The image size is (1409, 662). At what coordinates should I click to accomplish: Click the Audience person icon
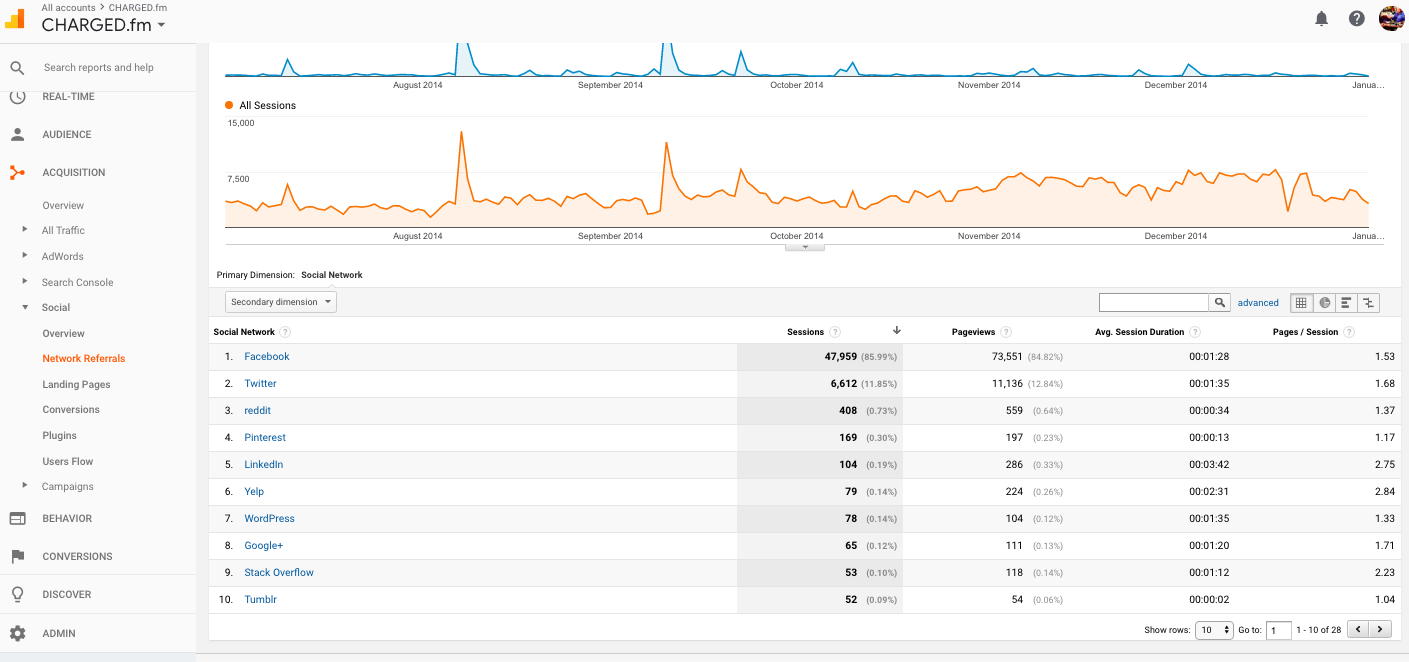(17, 134)
